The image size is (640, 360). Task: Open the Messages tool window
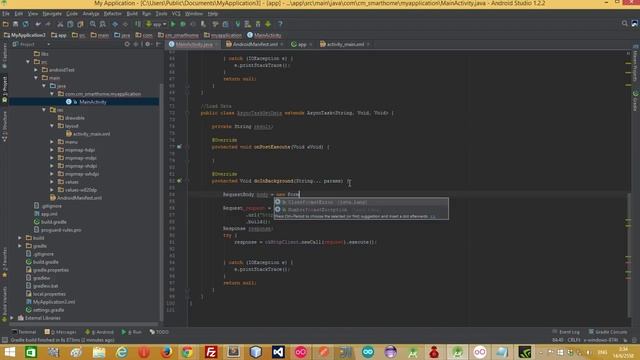60,332
